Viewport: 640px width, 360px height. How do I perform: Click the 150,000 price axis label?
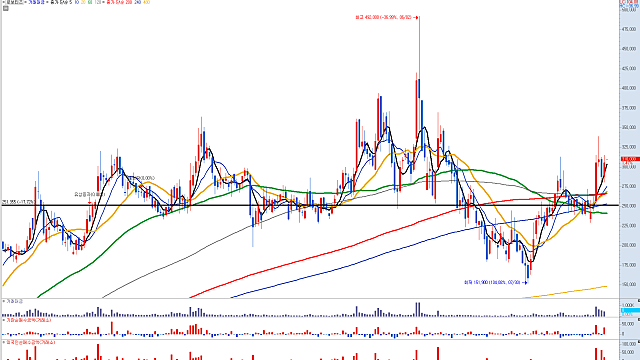pyautogui.click(x=629, y=284)
